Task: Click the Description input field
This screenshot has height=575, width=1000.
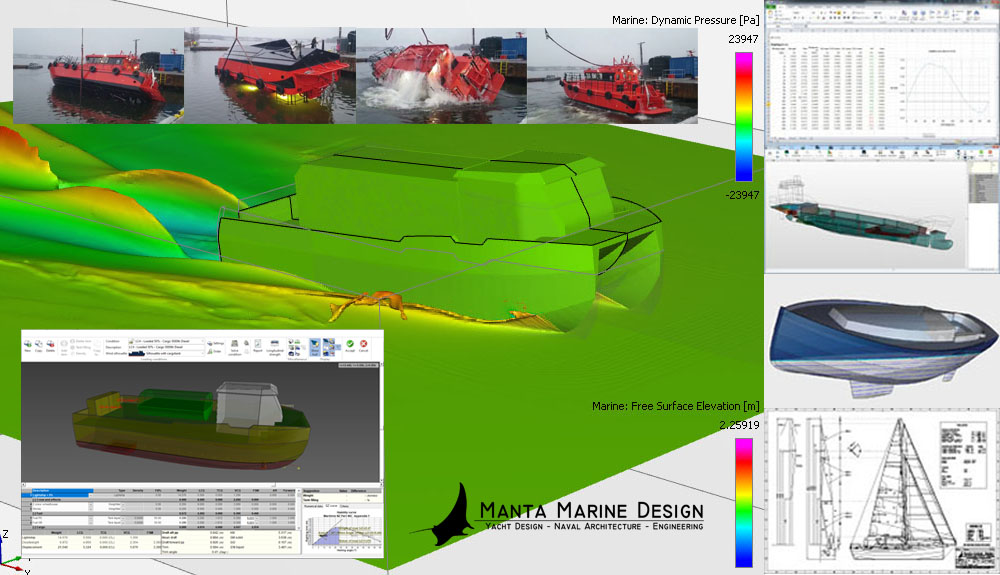Action: [166, 347]
